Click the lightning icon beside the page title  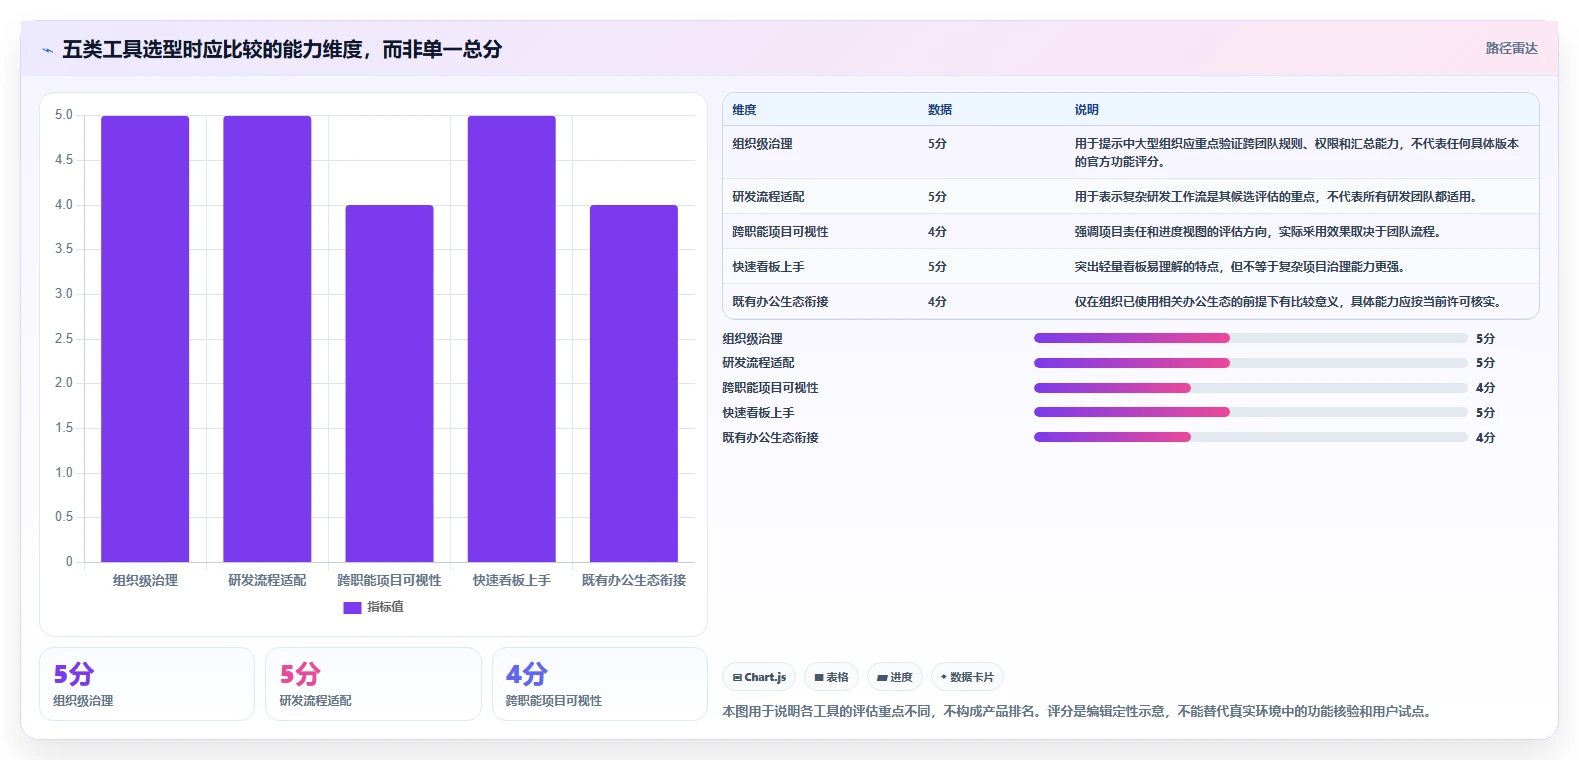click(x=47, y=50)
